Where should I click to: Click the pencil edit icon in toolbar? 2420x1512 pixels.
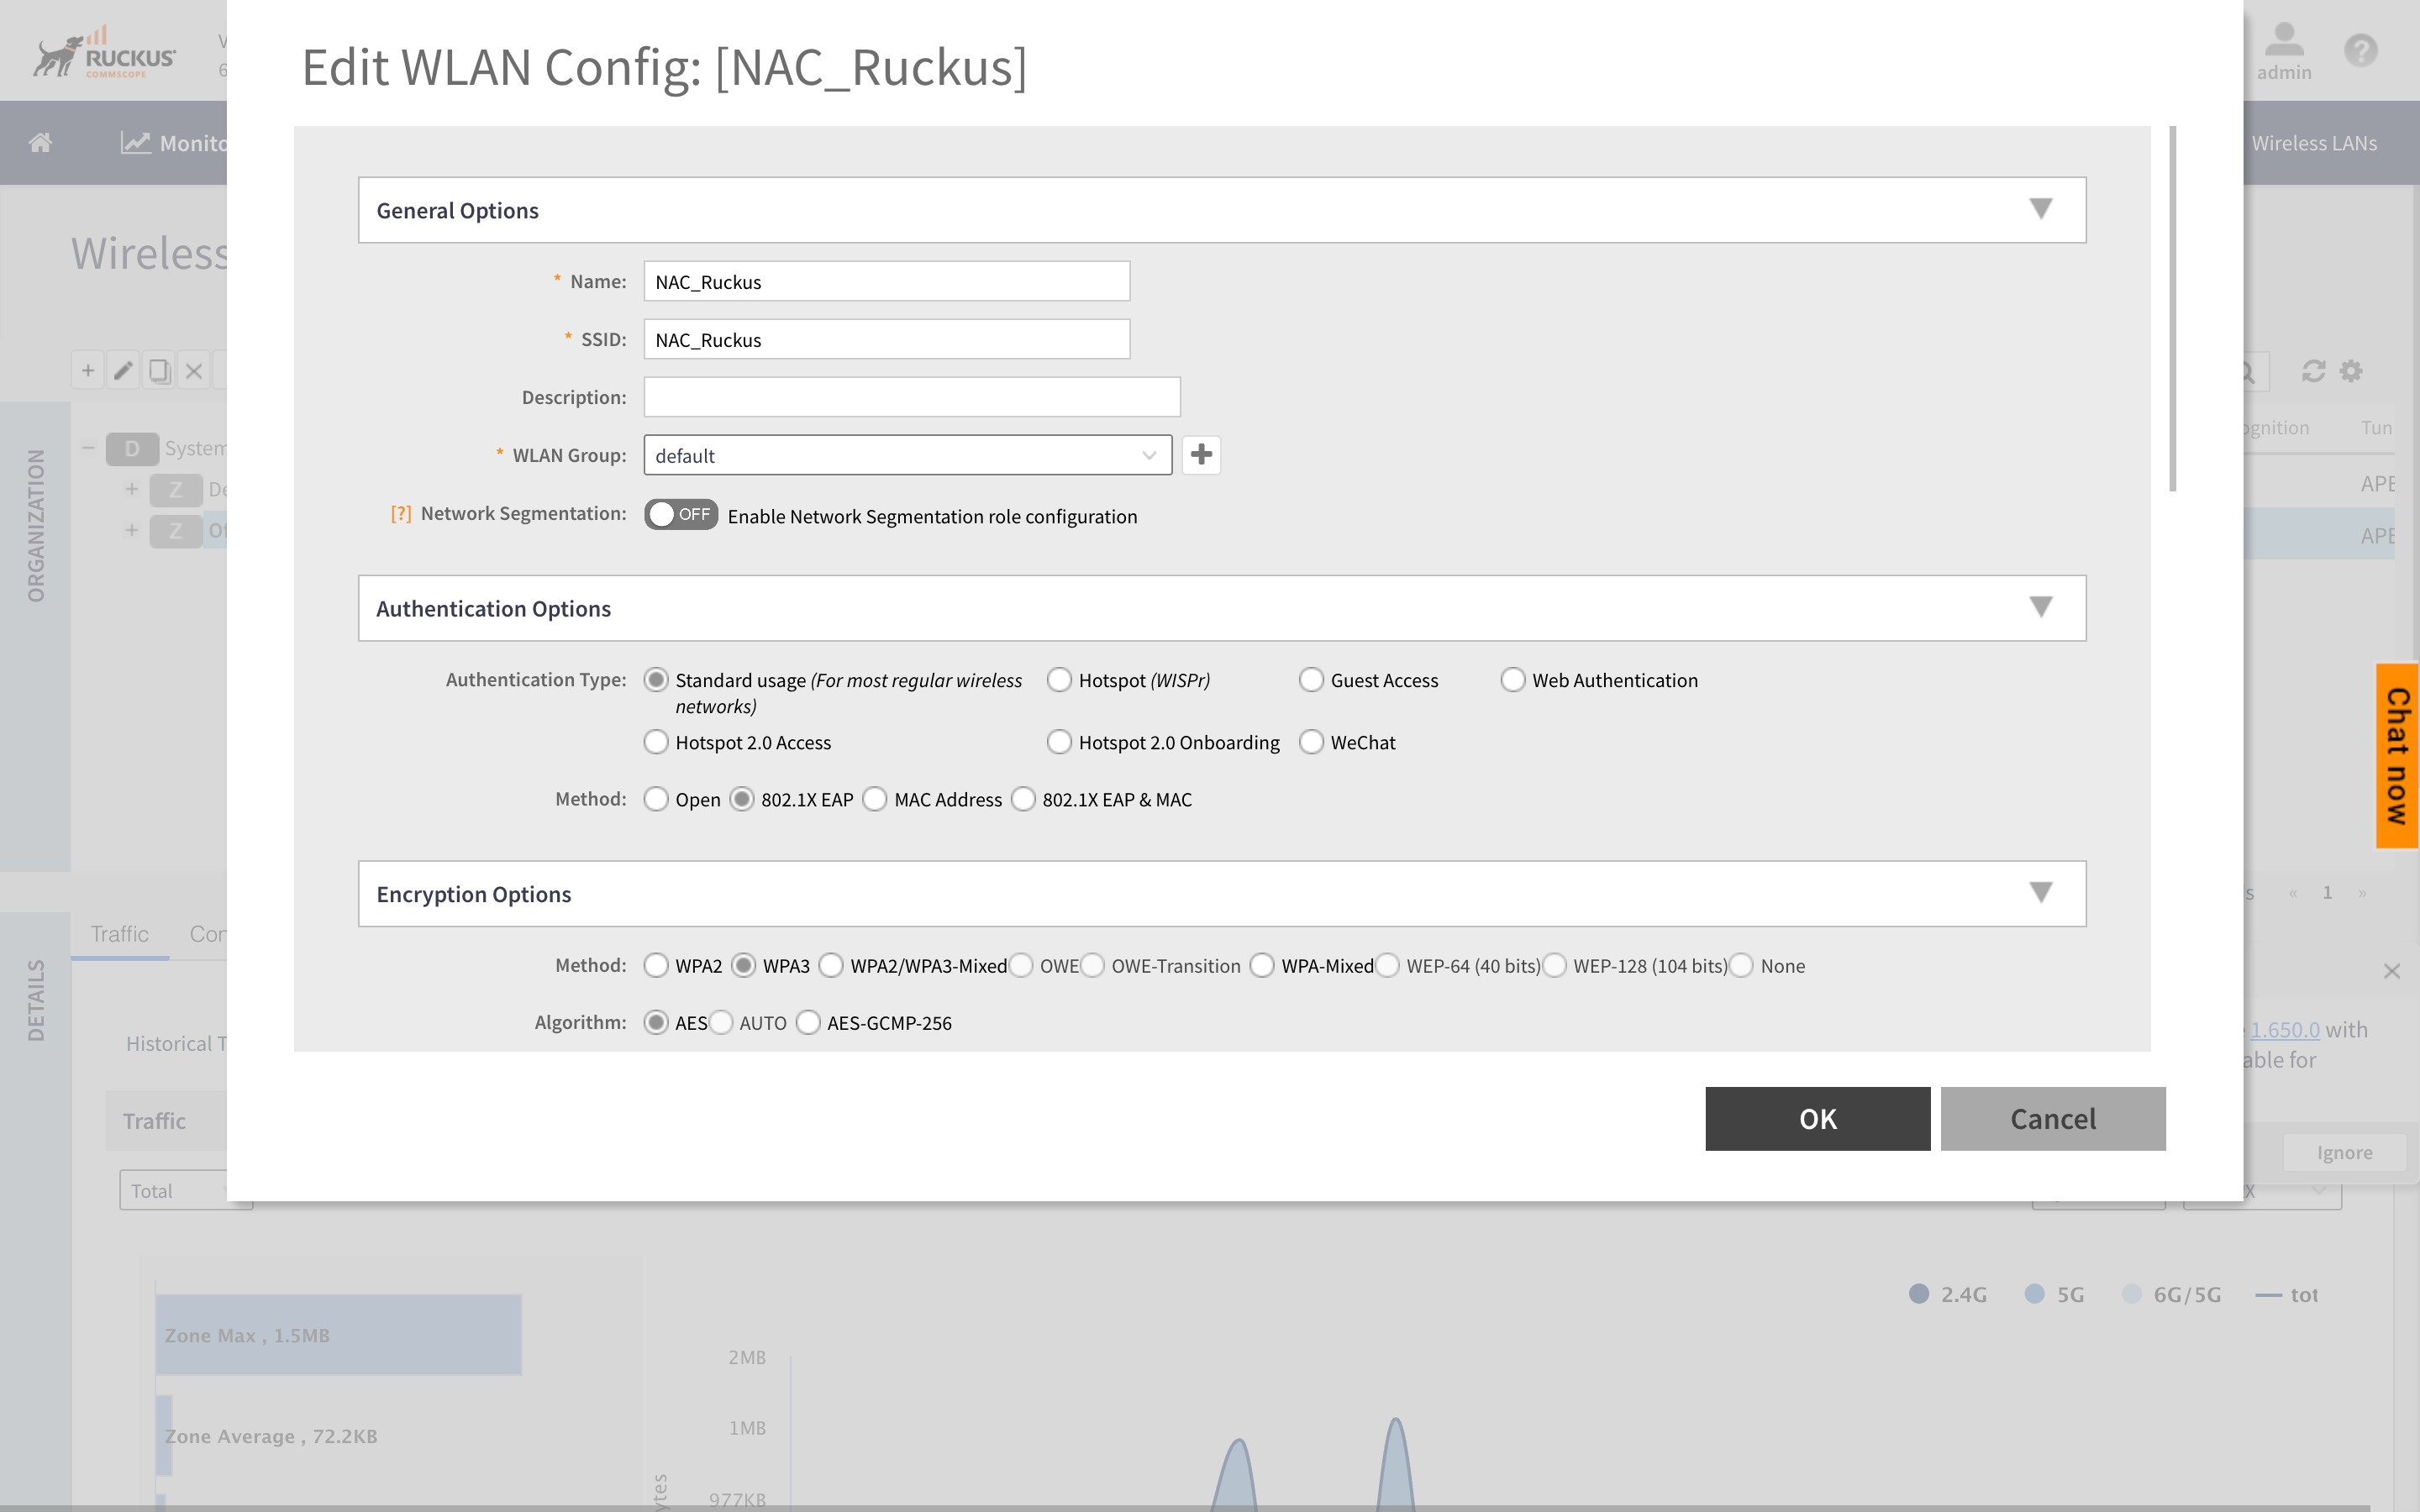(x=123, y=371)
